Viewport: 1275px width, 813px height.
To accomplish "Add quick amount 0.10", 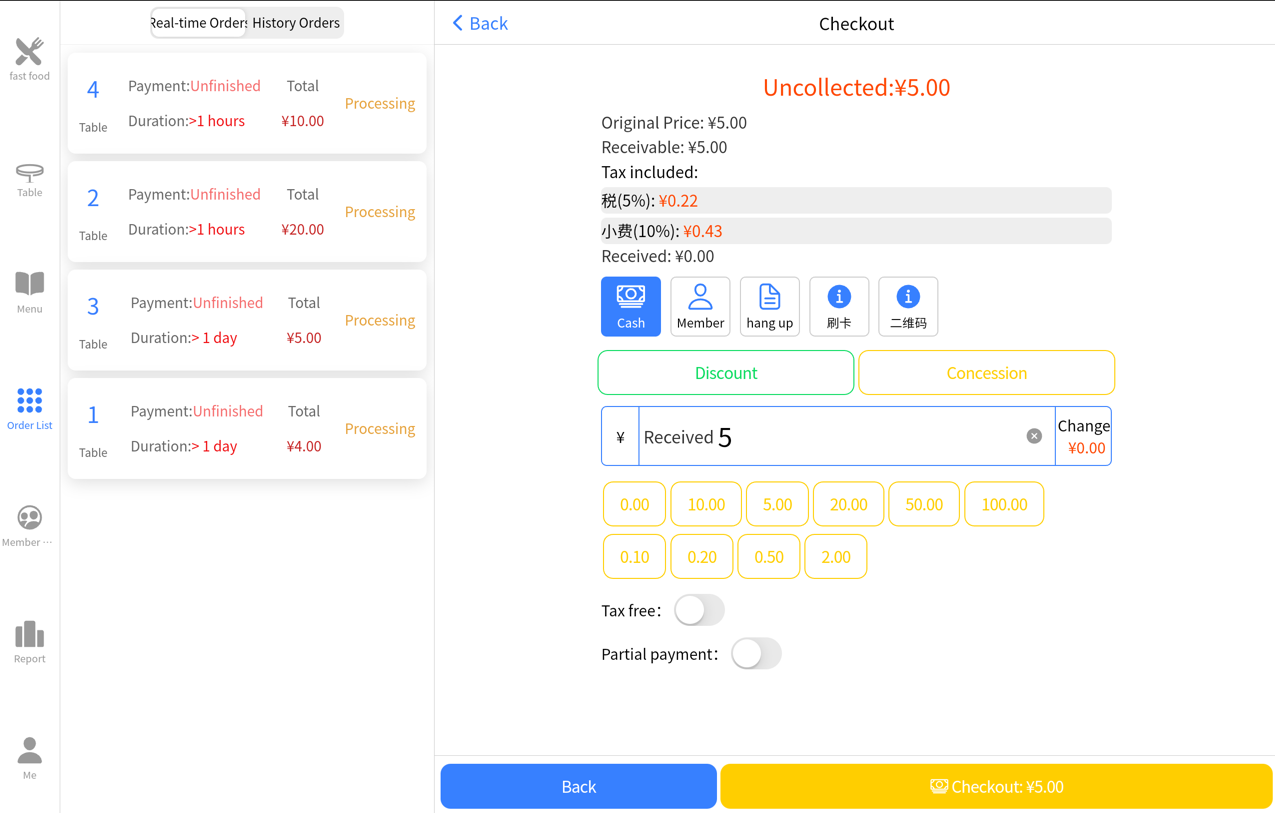I will pos(634,557).
